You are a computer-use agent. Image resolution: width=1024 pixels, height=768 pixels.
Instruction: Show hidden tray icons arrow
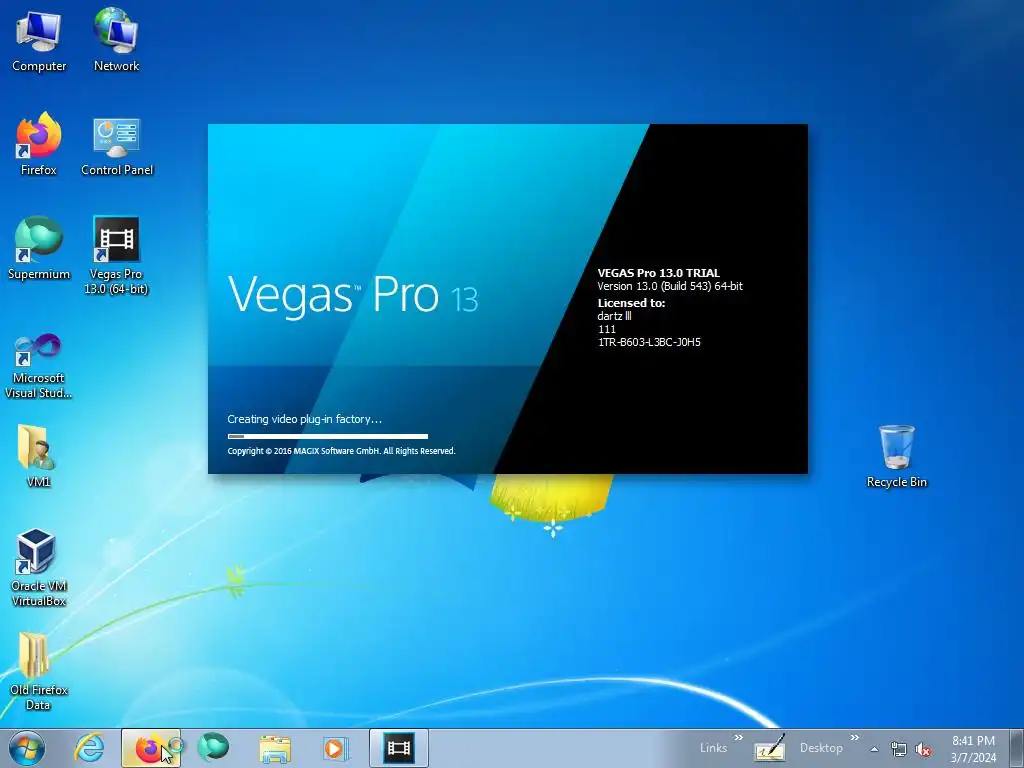click(874, 749)
